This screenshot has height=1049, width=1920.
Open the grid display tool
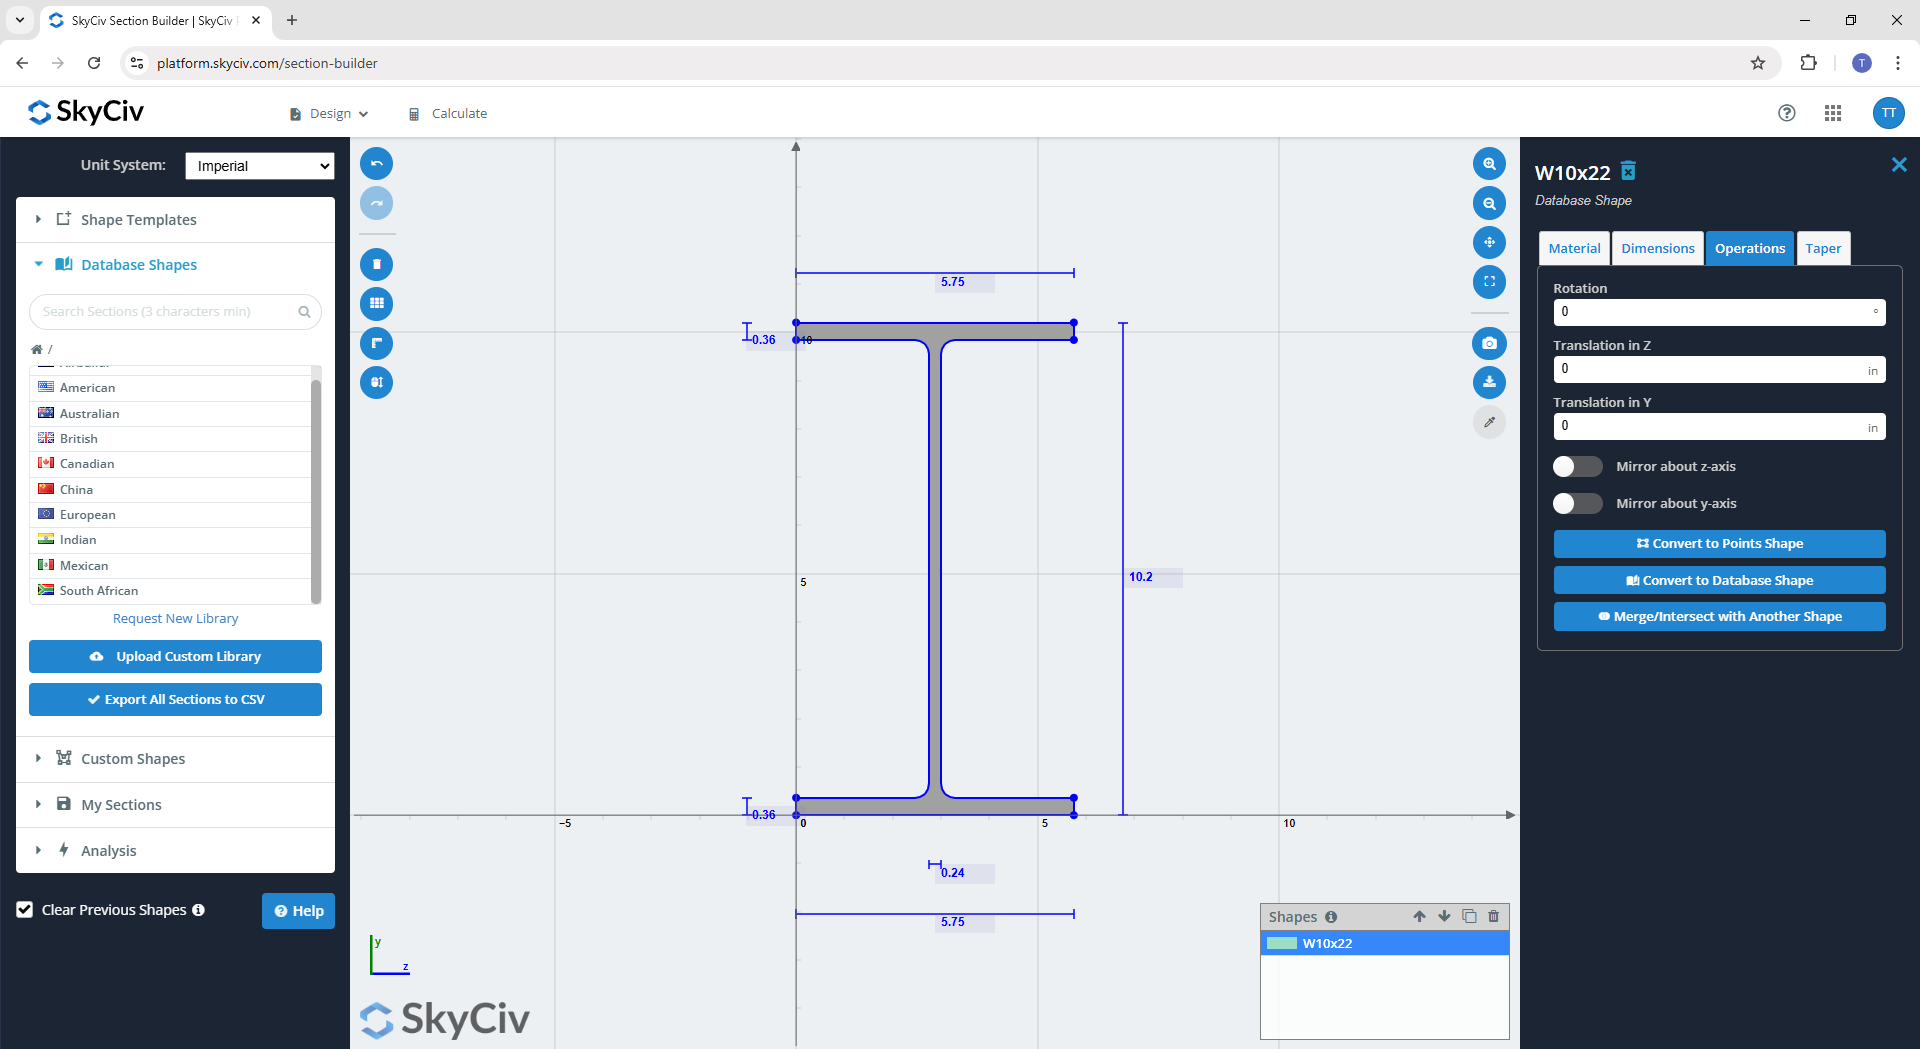coord(377,303)
